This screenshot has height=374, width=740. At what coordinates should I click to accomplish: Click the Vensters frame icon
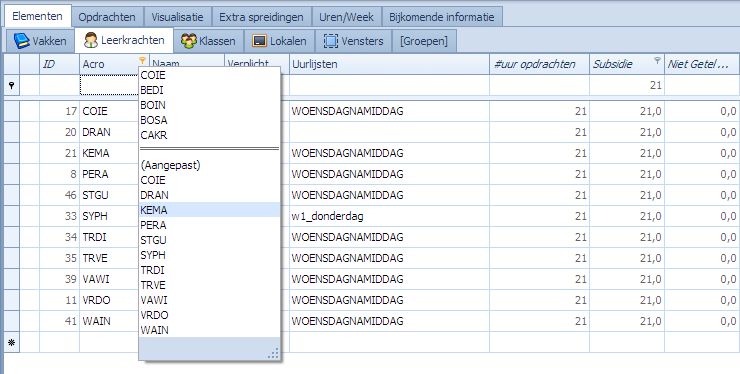[x=331, y=41]
